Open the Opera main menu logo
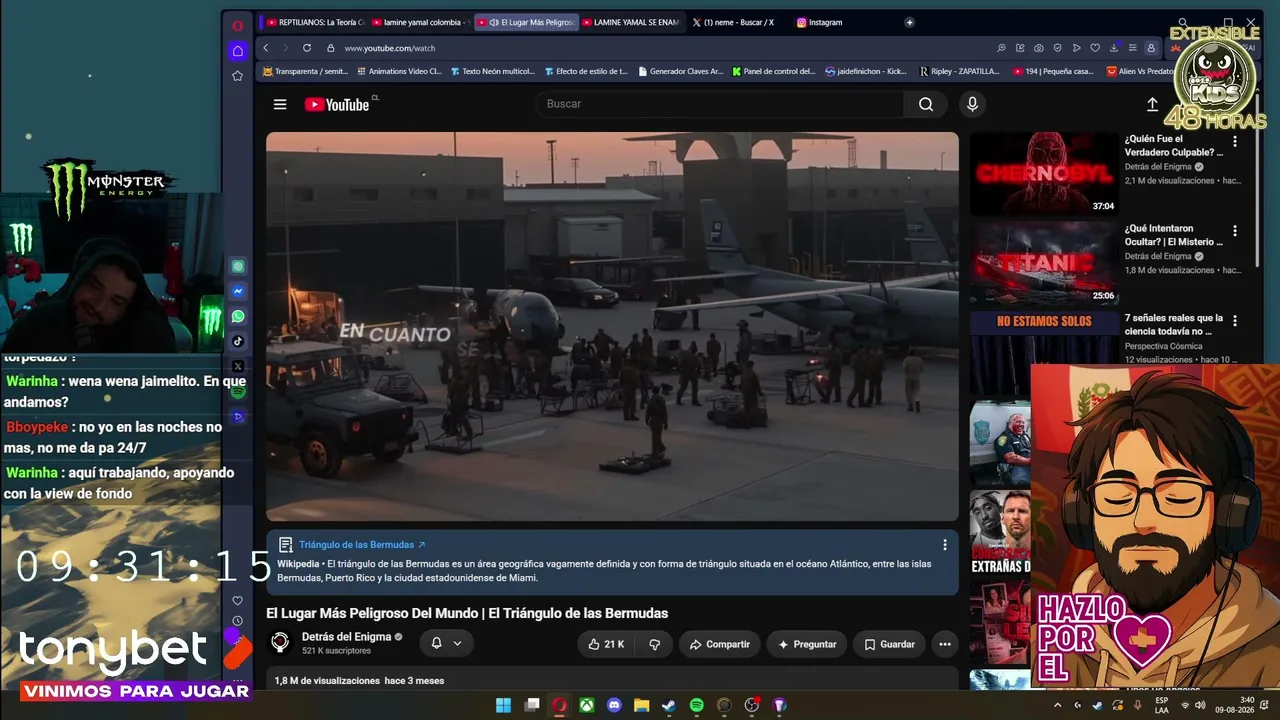 click(238, 26)
